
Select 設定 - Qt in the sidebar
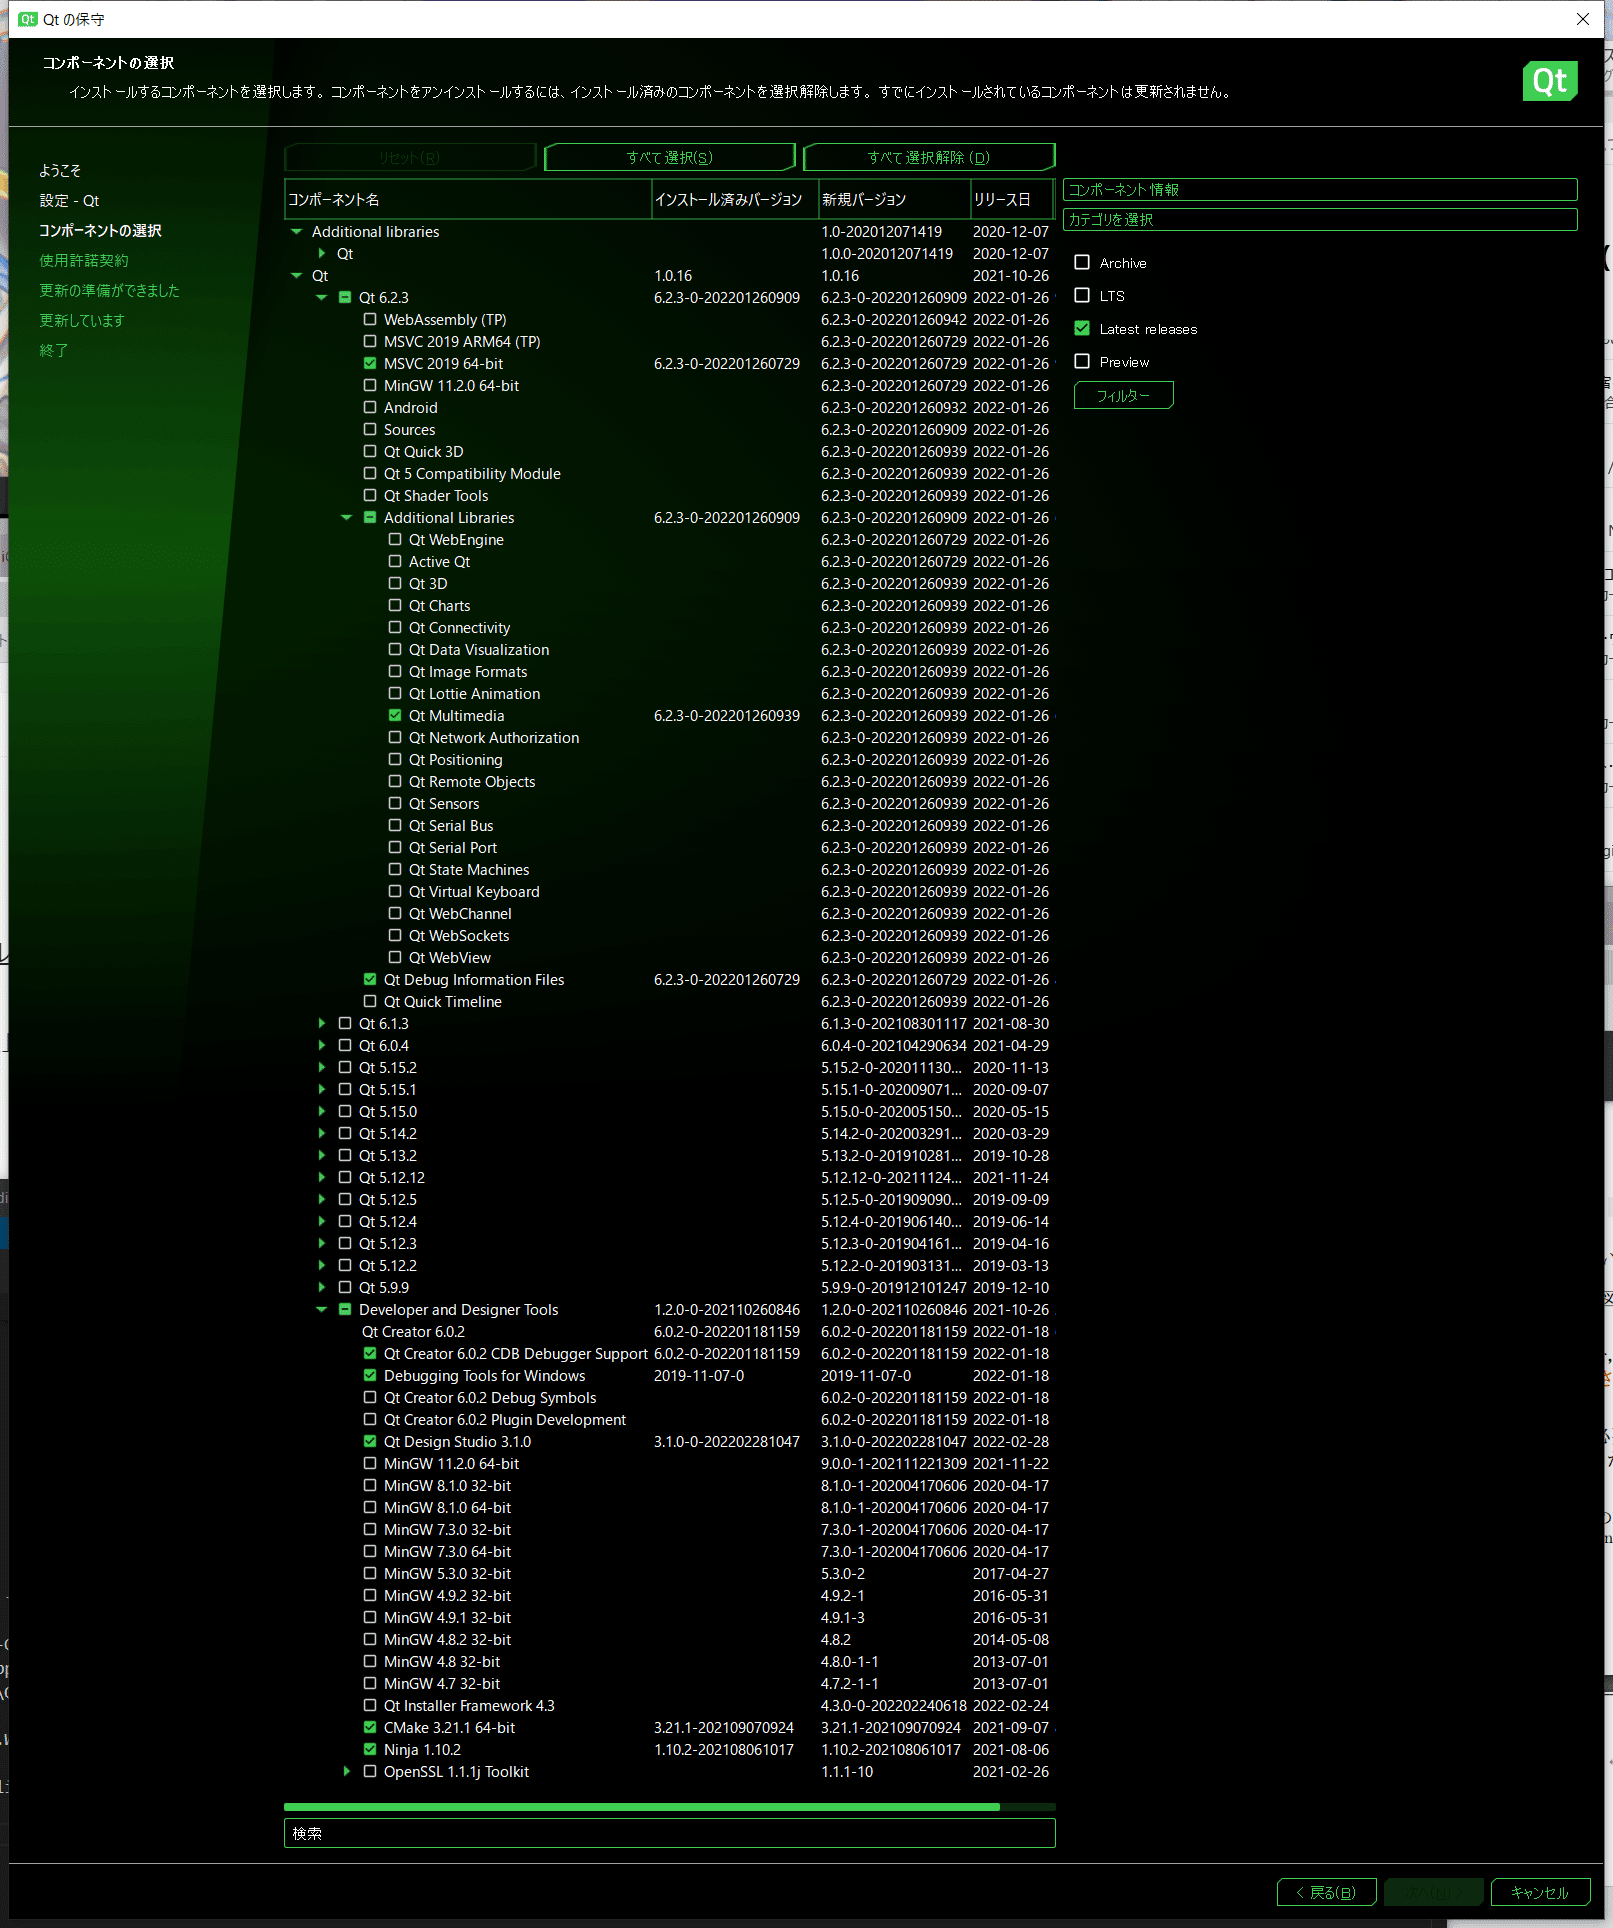(69, 200)
